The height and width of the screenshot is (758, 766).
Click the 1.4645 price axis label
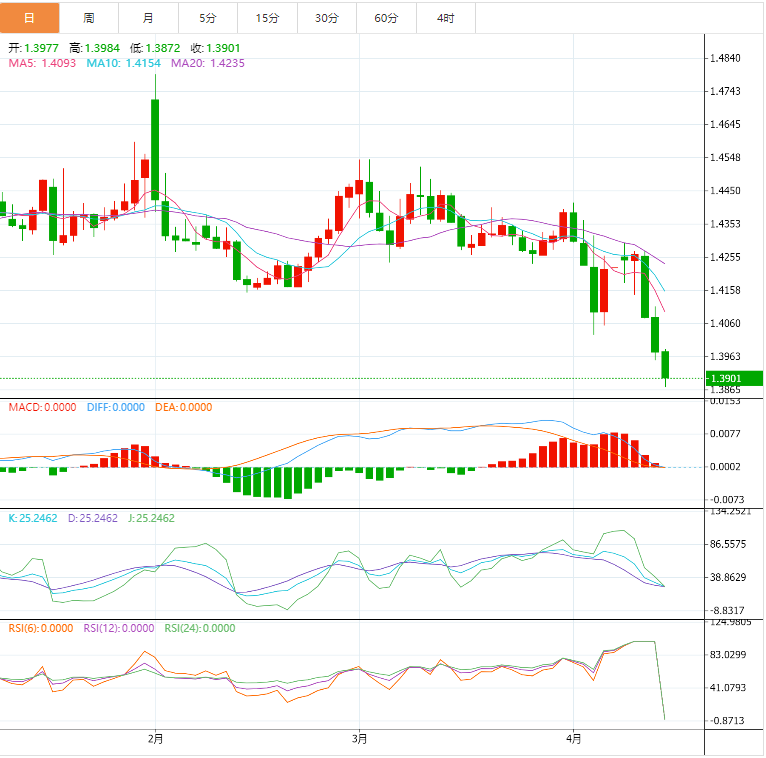725,125
